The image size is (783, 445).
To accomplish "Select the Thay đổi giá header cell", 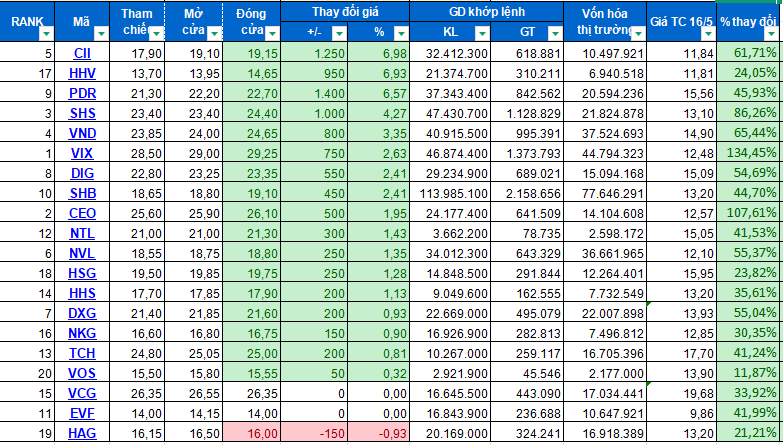I will click(345, 12).
